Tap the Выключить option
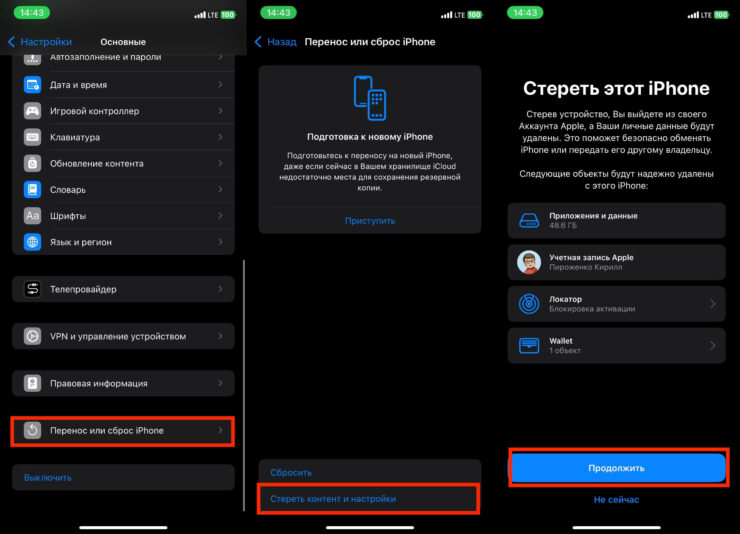Image resolution: width=740 pixels, height=534 pixels. point(48,477)
